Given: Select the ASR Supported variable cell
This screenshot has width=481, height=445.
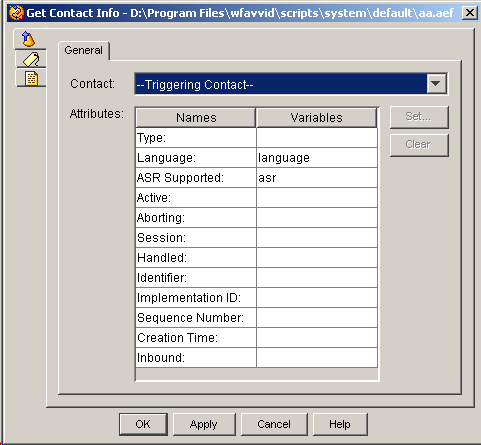Looking at the screenshot, I should coord(317,178).
